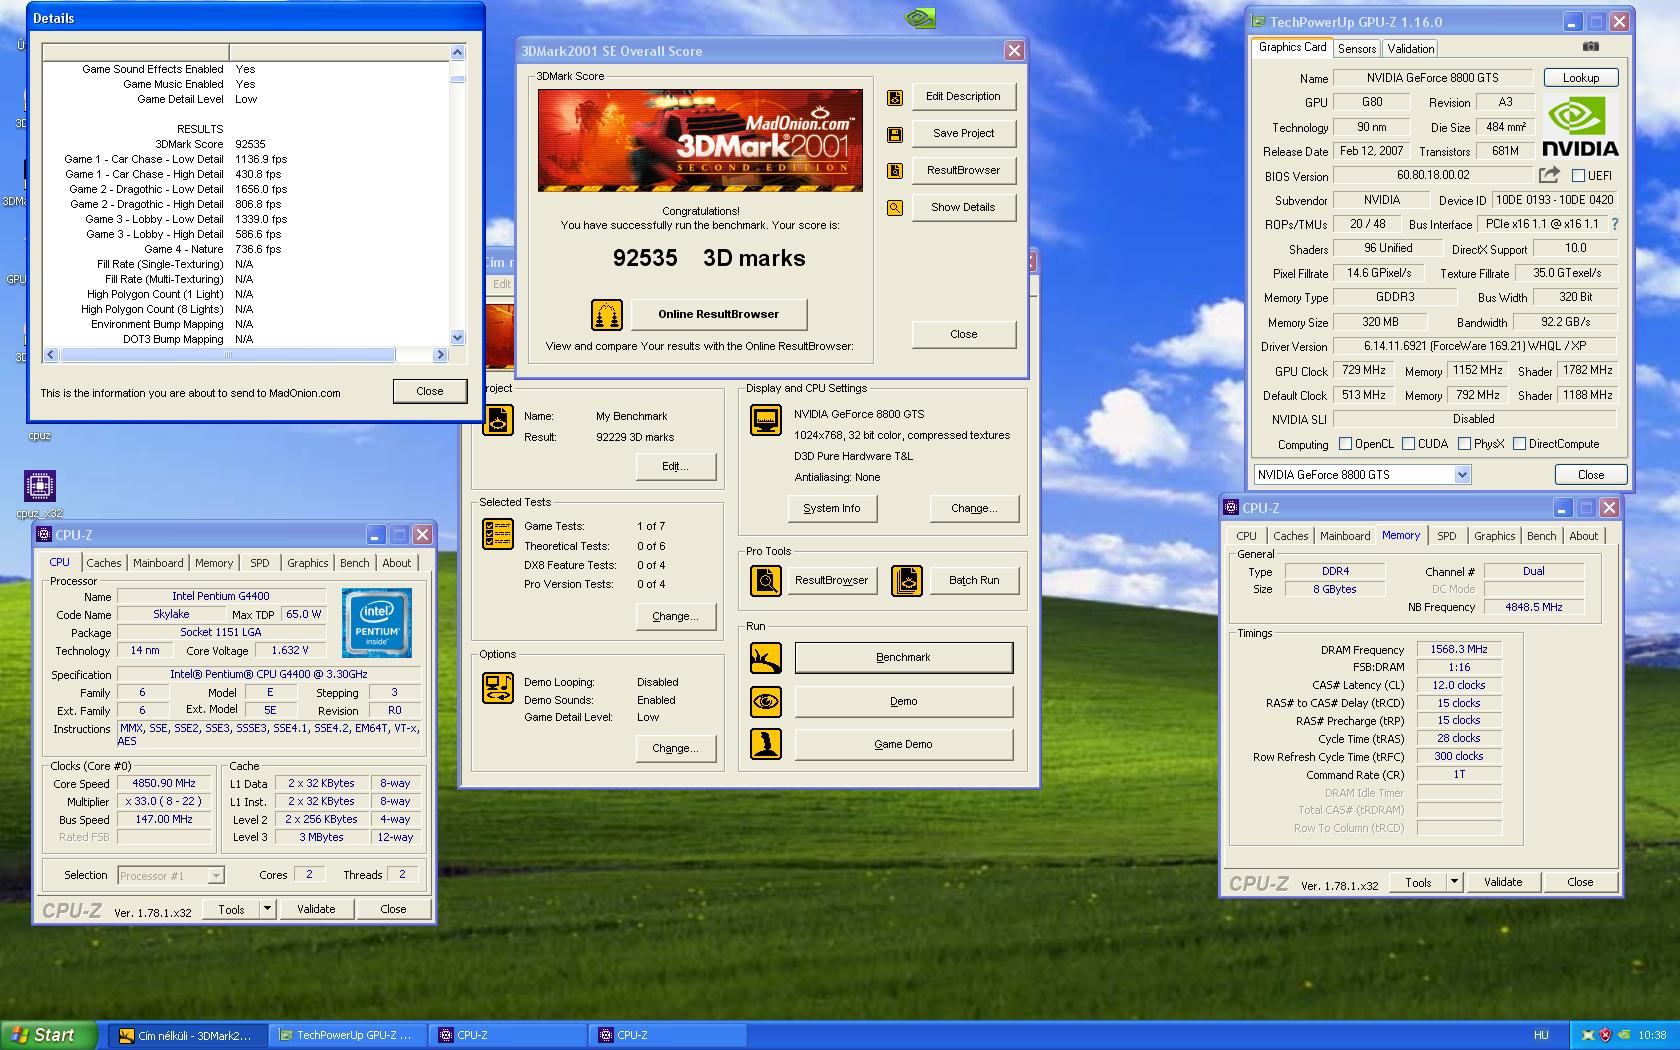Click the Save Project floppy icon
This screenshot has width=1680, height=1050.
[895, 134]
